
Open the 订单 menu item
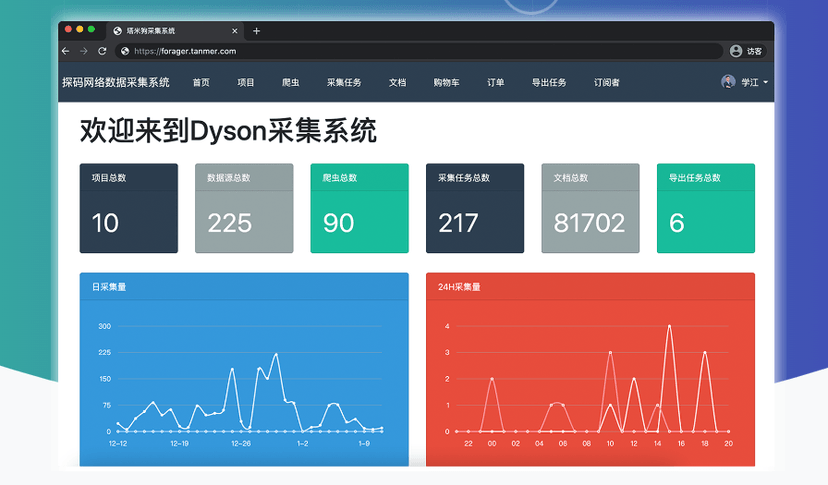click(495, 82)
